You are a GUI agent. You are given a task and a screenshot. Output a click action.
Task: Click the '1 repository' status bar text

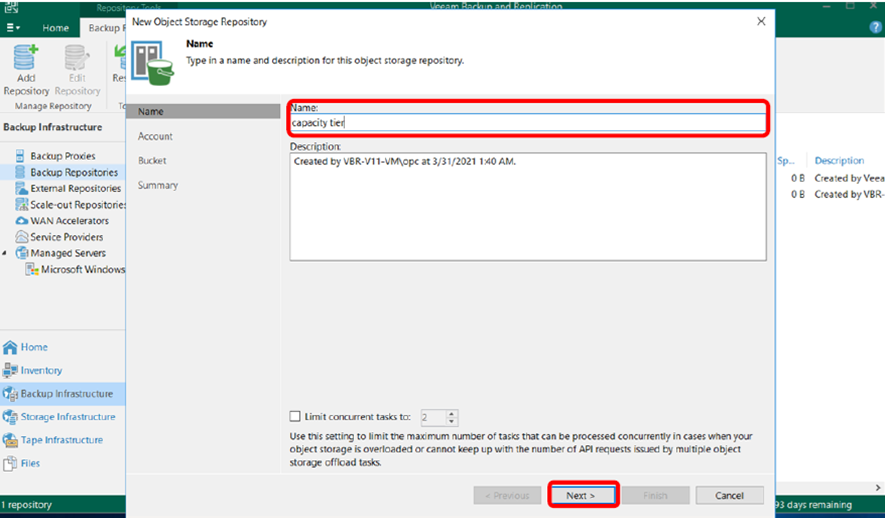click(x=27, y=504)
